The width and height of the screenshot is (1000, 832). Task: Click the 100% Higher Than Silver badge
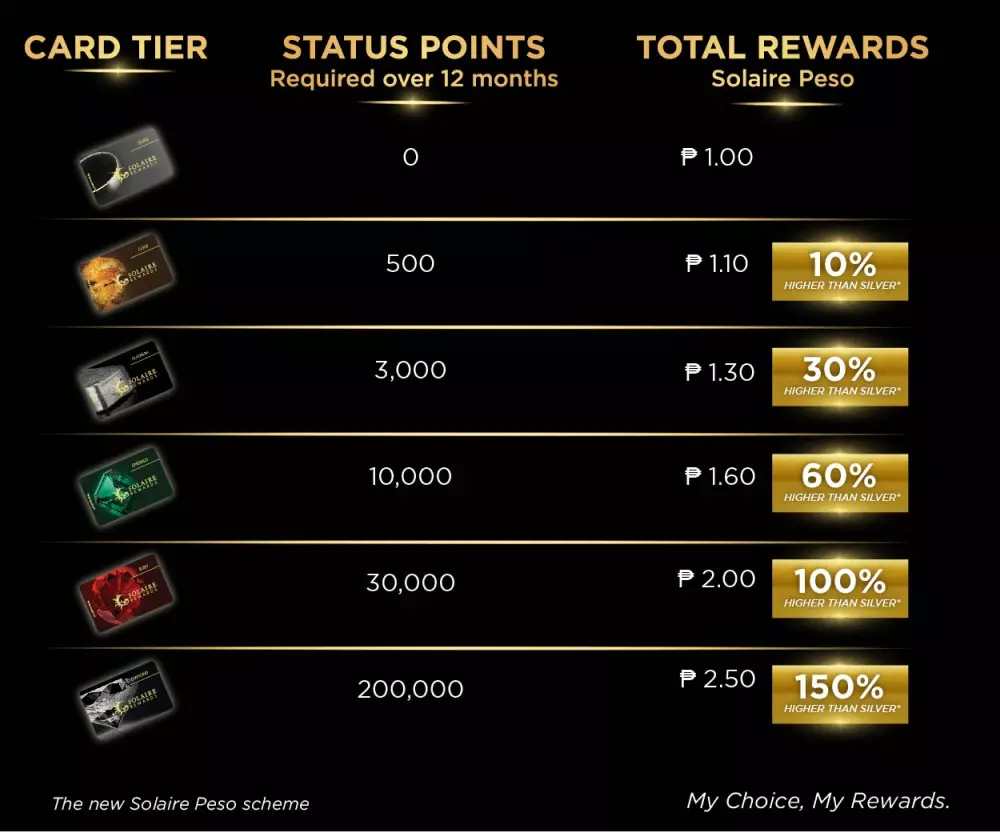[x=840, y=588]
